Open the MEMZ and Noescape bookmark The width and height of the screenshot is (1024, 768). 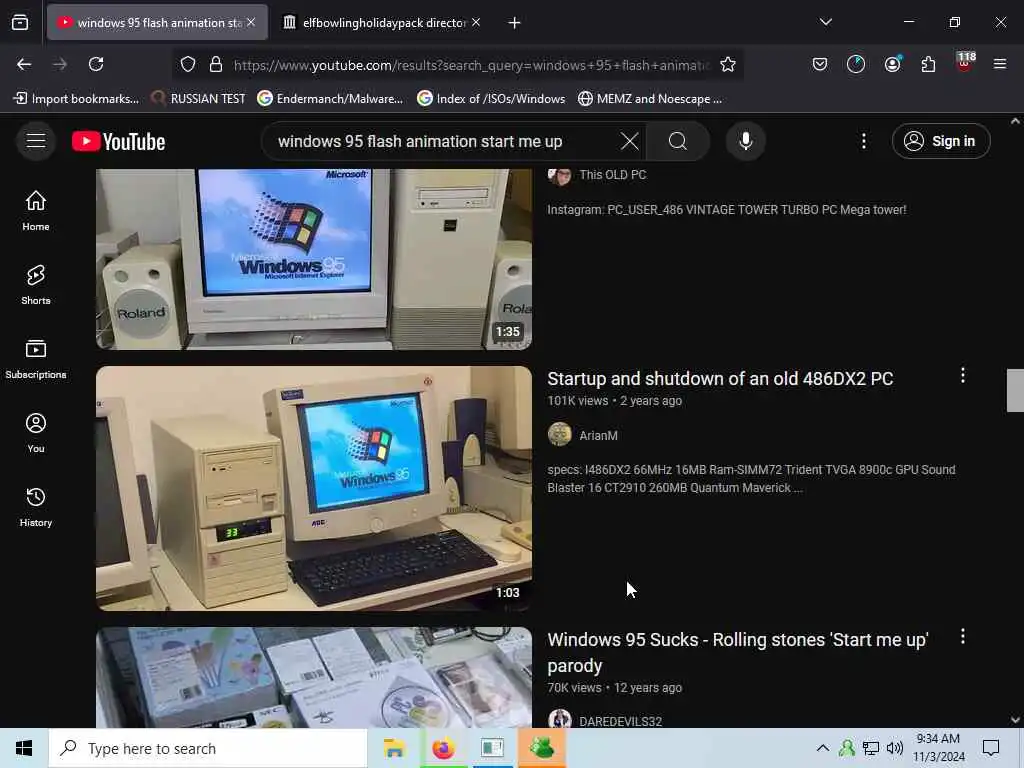pos(650,99)
